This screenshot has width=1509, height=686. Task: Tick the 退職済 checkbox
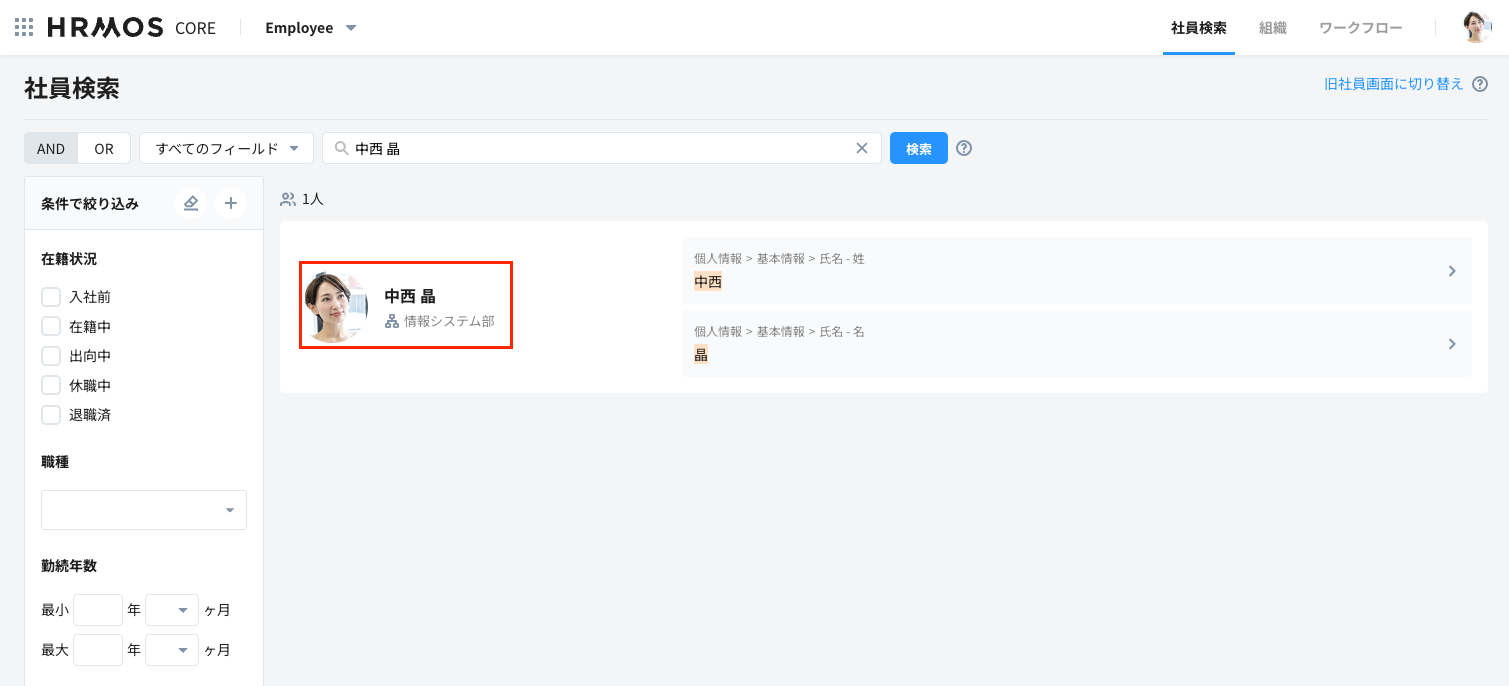(x=51, y=415)
